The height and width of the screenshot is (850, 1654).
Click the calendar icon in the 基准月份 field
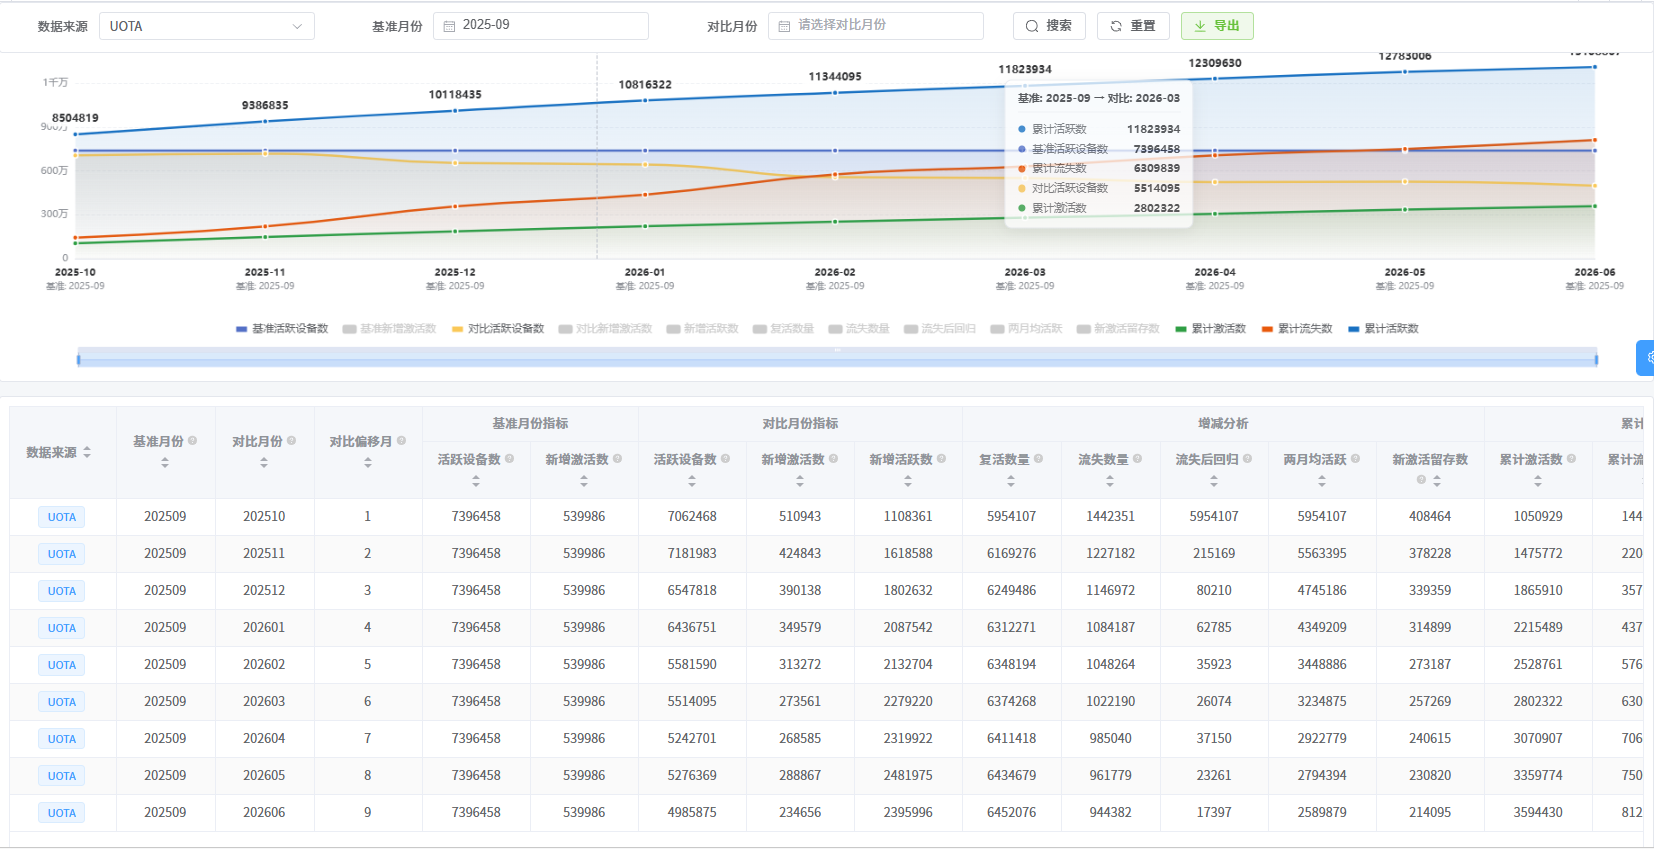[449, 26]
